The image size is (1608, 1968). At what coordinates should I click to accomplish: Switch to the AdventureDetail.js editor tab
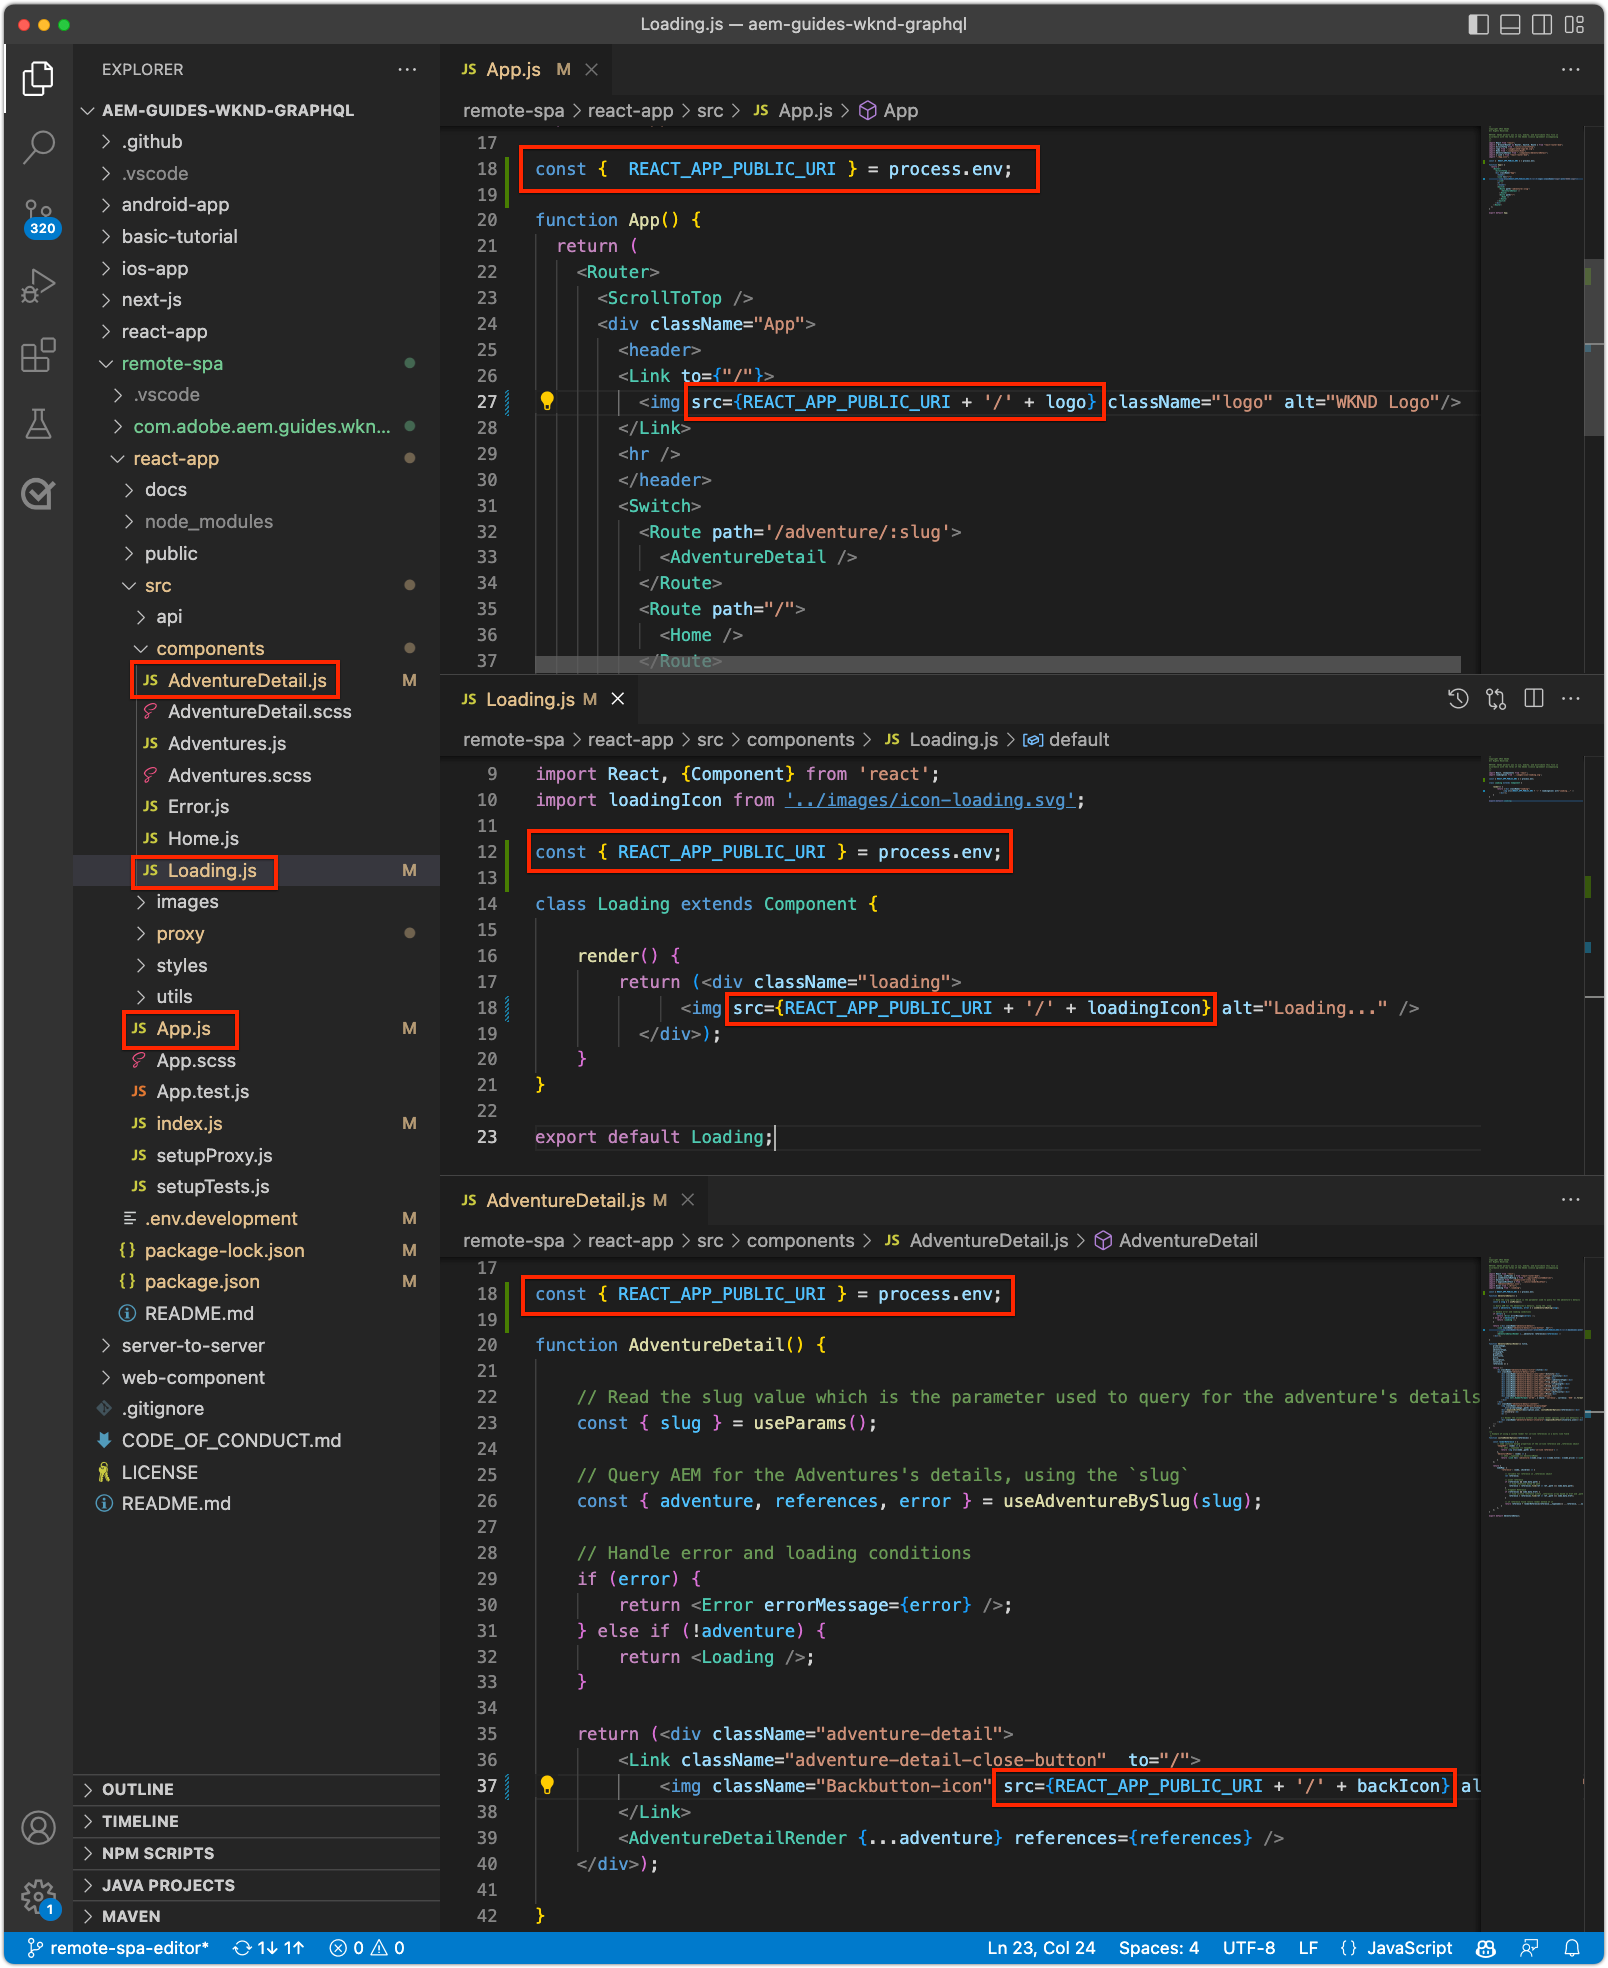click(565, 1200)
